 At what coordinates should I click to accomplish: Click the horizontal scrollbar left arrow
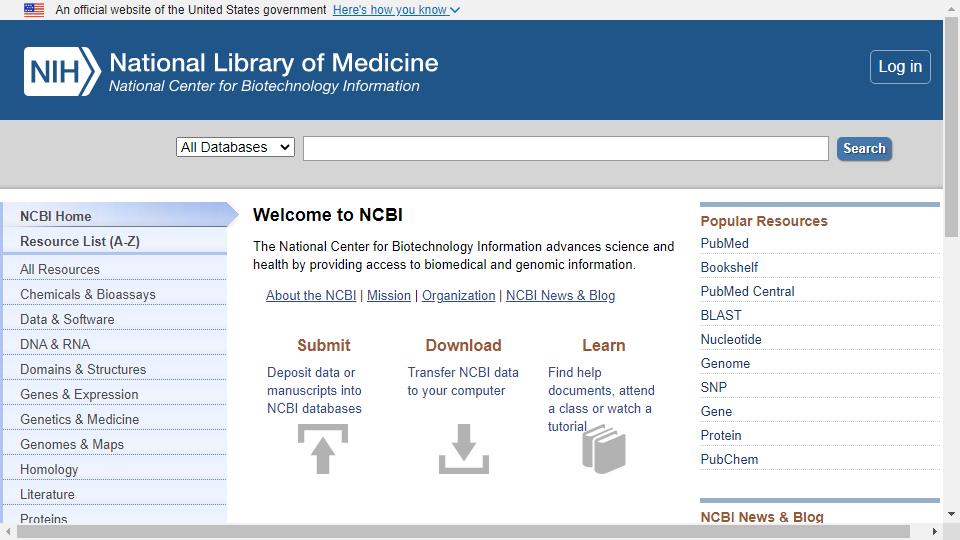[8, 531]
